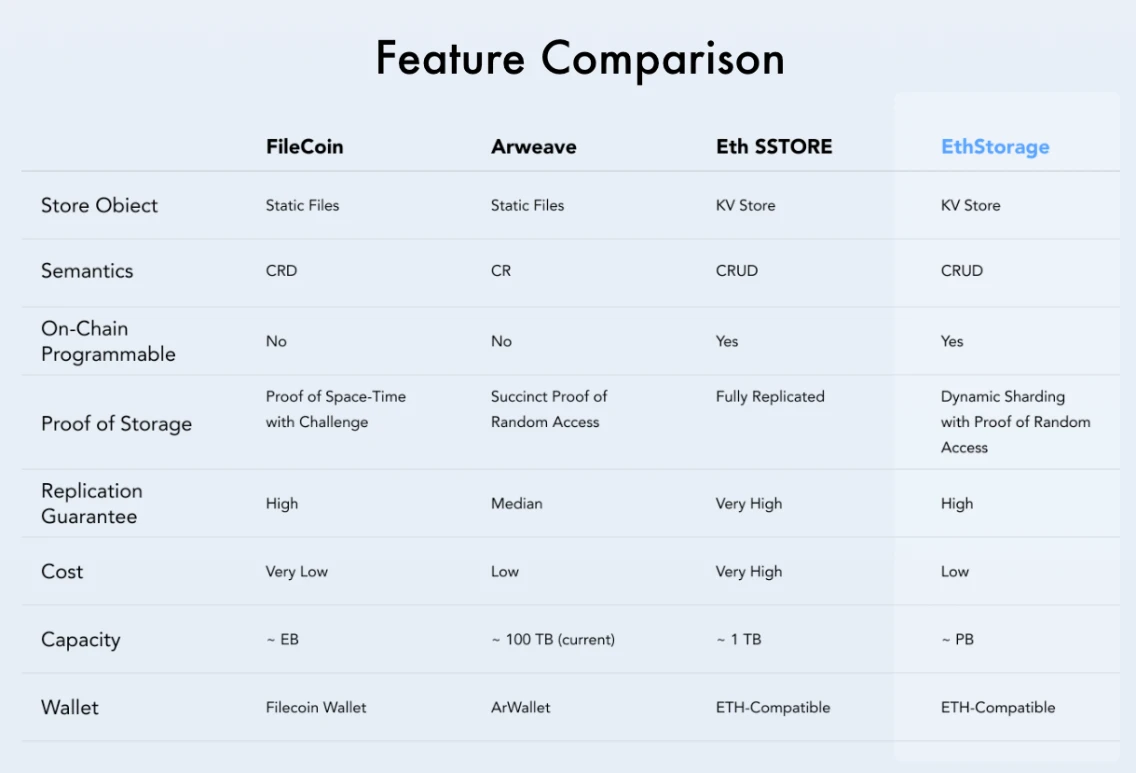Open the blue EthStorage header link

[x=995, y=147]
